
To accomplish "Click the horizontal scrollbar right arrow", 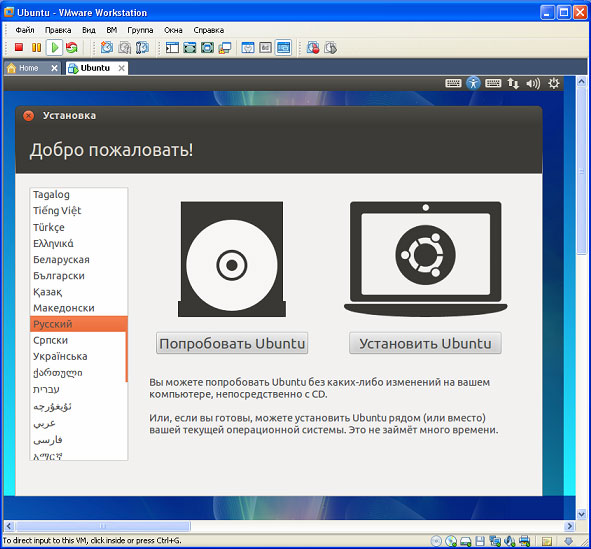I will [570, 526].
